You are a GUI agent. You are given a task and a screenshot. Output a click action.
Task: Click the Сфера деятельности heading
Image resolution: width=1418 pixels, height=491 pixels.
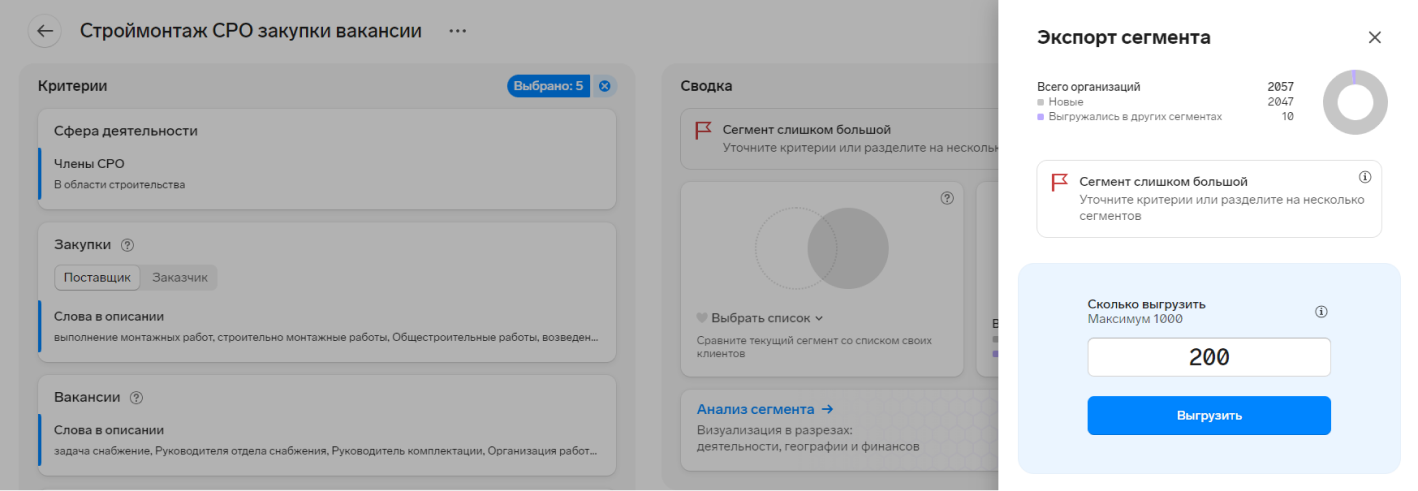tap(126, 131)
